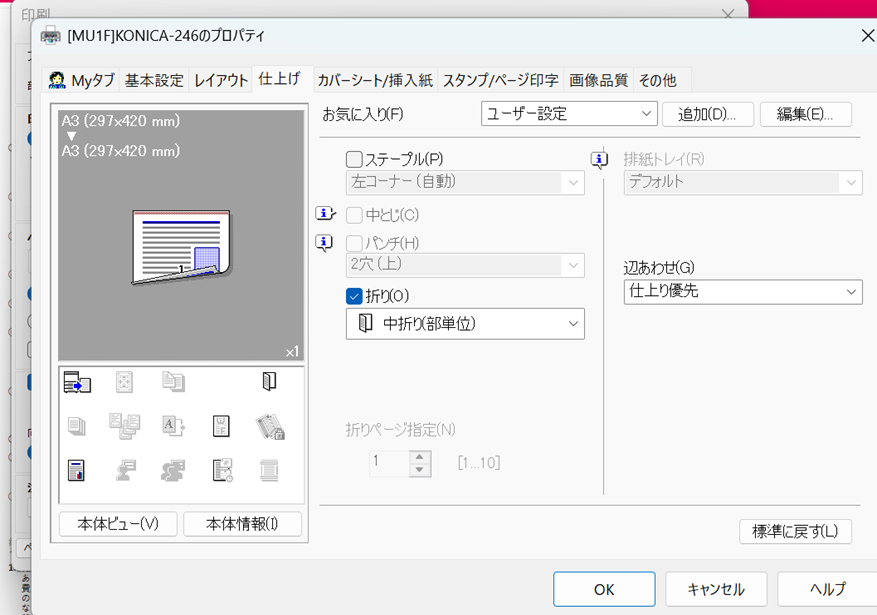The width and height of the screenshot is (877, 615).
Task: Click the color chart document icon
Action: click(x=76, y=470)
